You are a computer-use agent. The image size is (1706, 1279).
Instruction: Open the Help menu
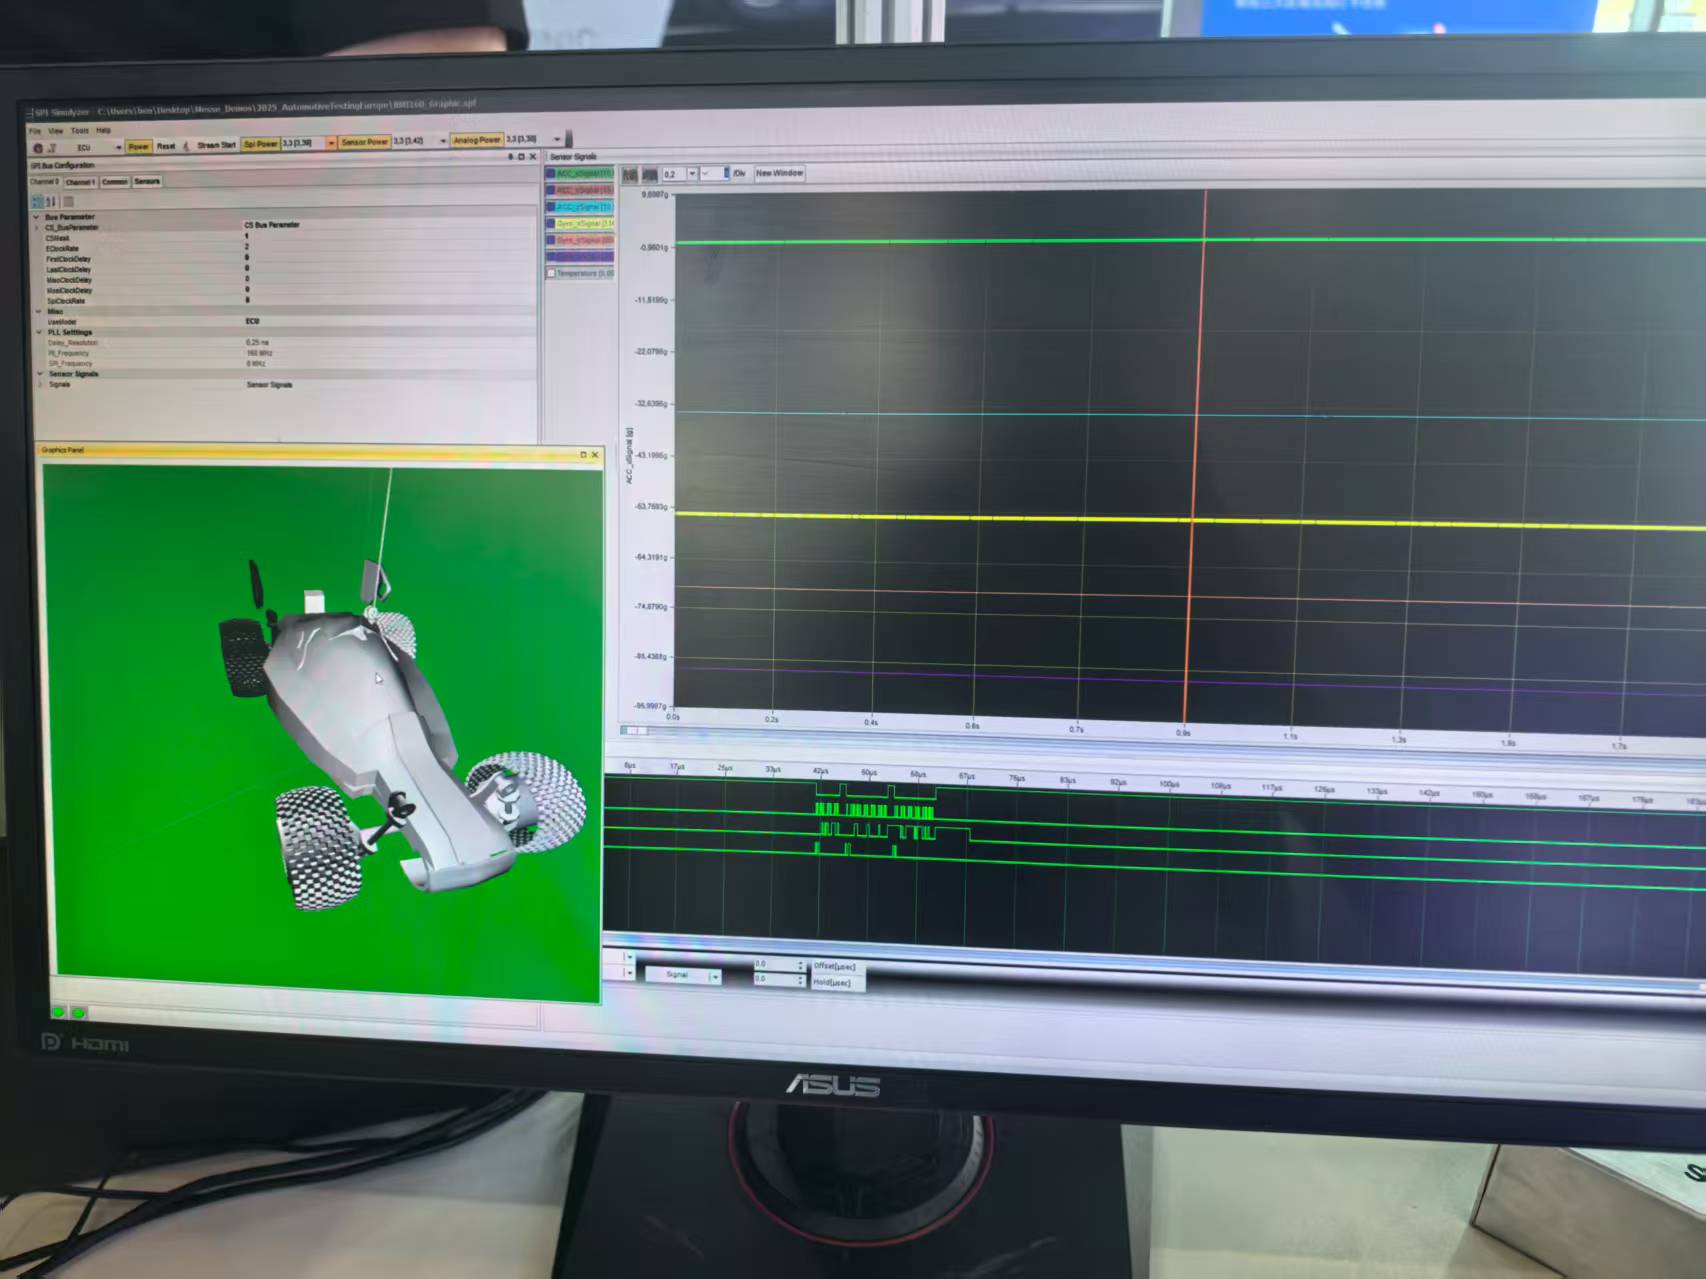(103, 130)
